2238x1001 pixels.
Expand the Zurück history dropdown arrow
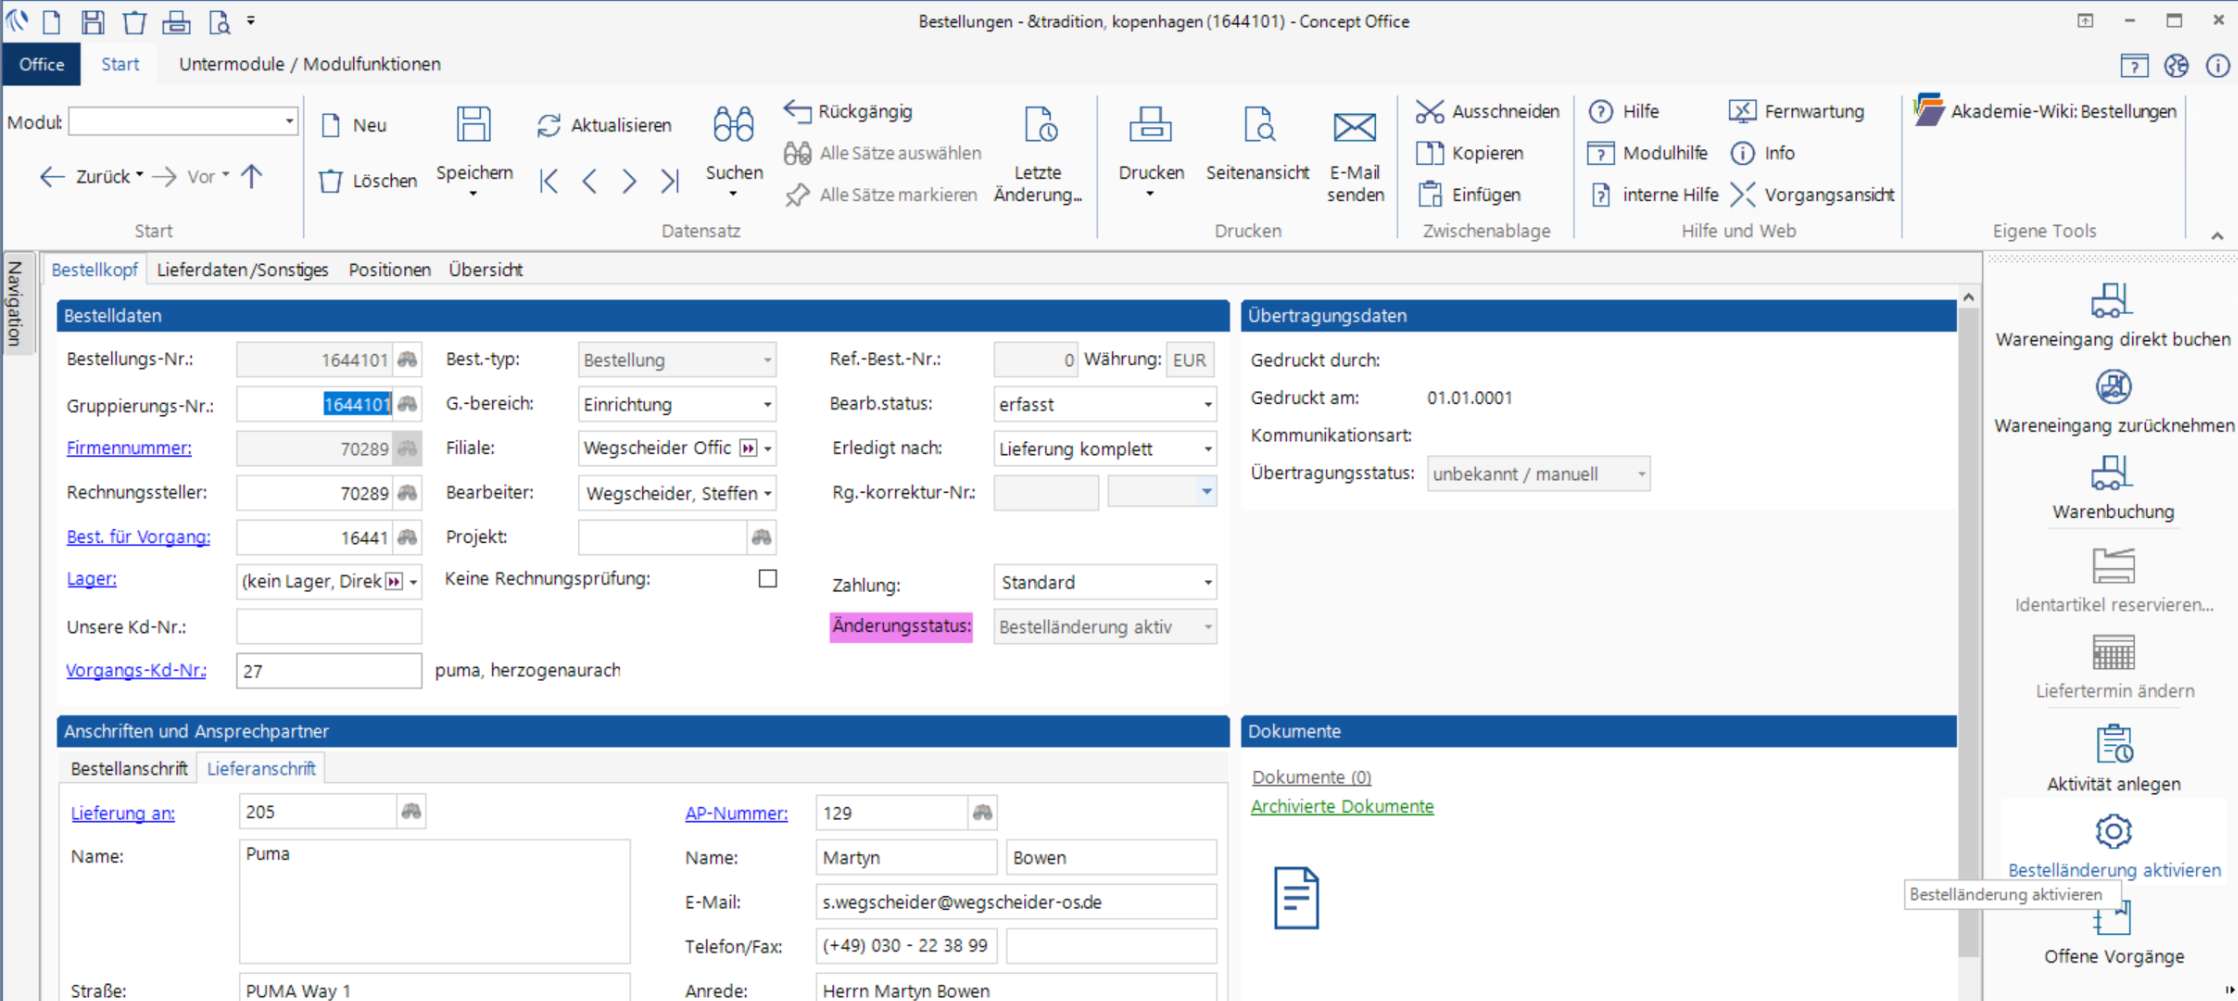(139, 175)
